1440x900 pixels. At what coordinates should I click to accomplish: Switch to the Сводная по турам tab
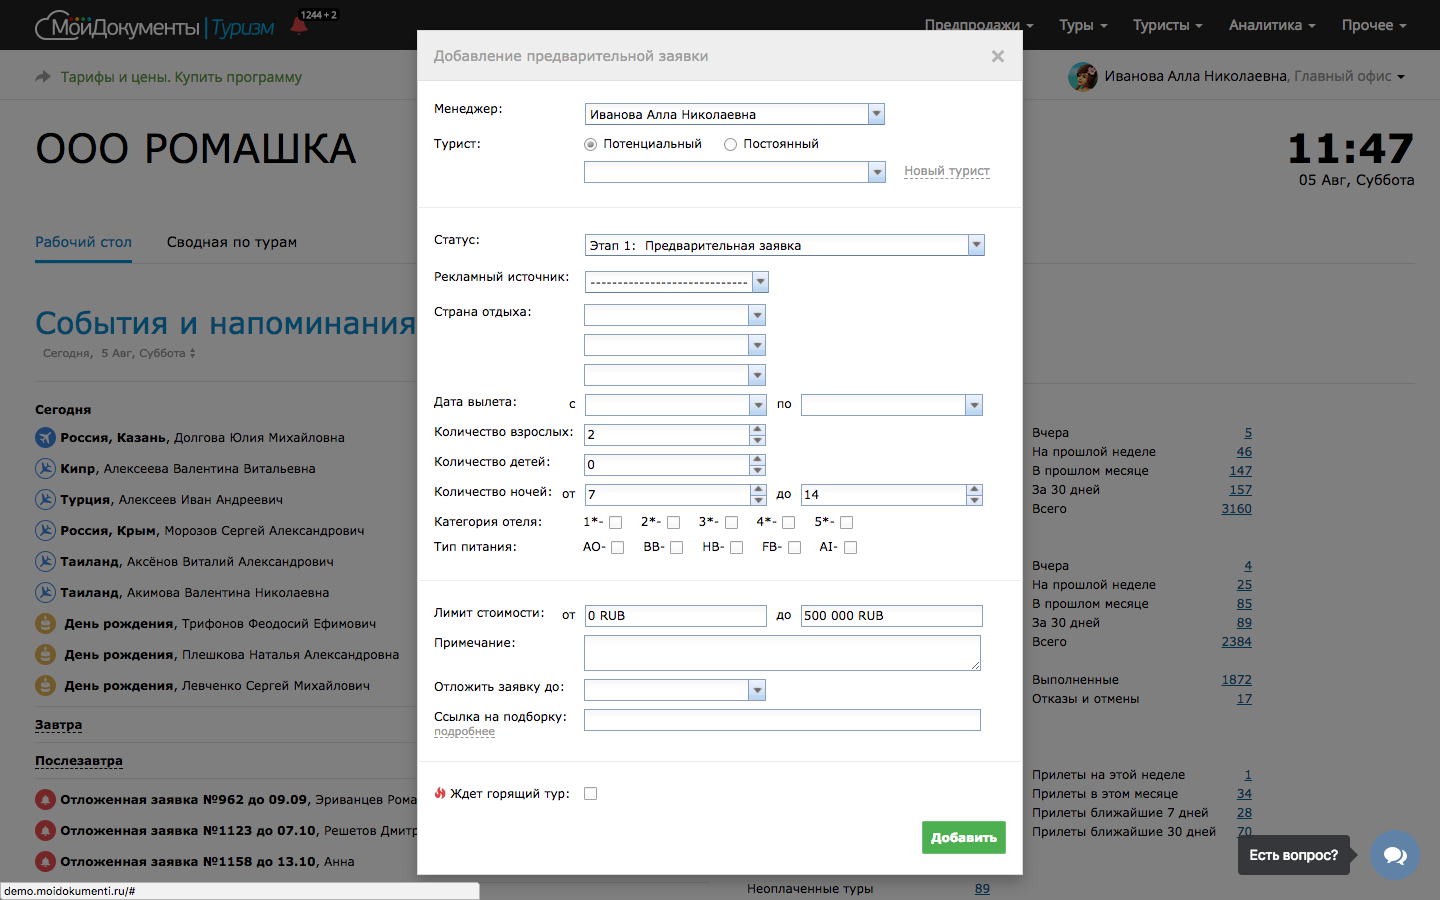[x=230, y=242]
